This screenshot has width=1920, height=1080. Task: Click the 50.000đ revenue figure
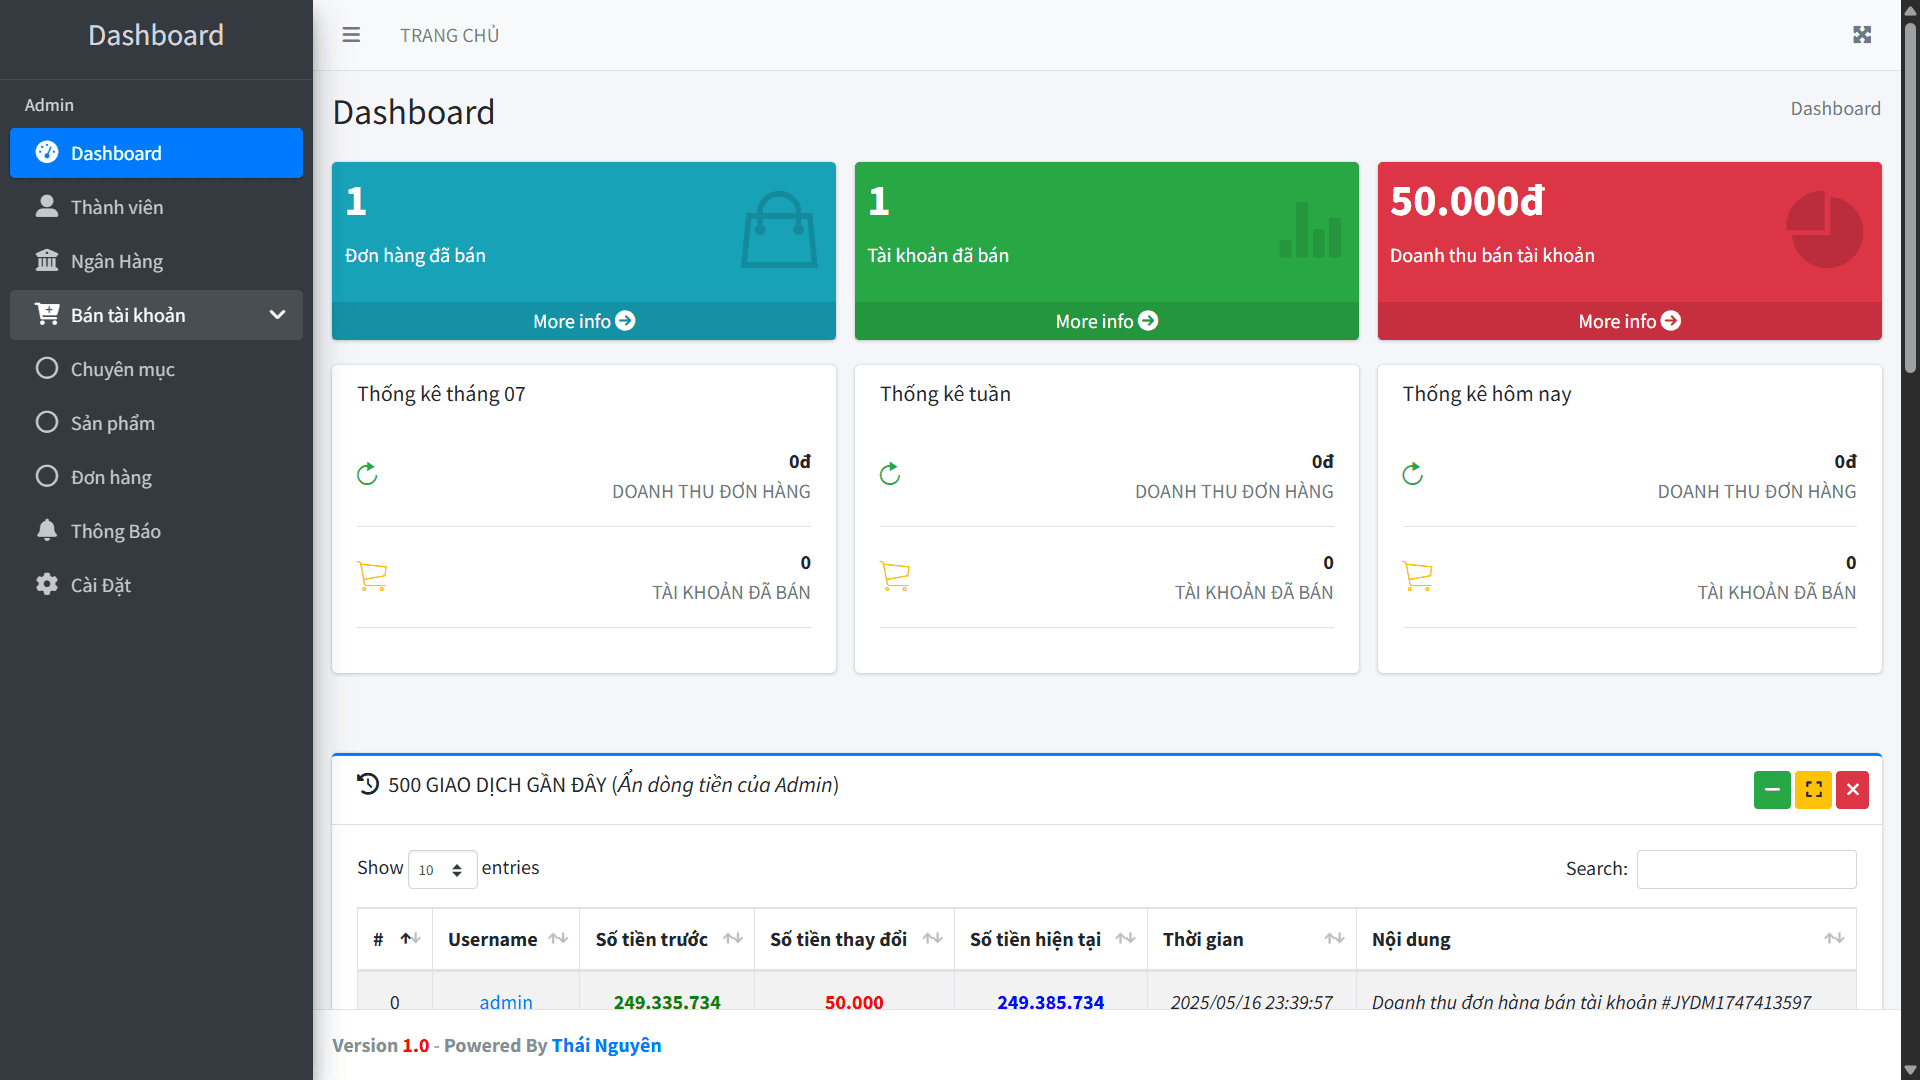coord(1467,201)
